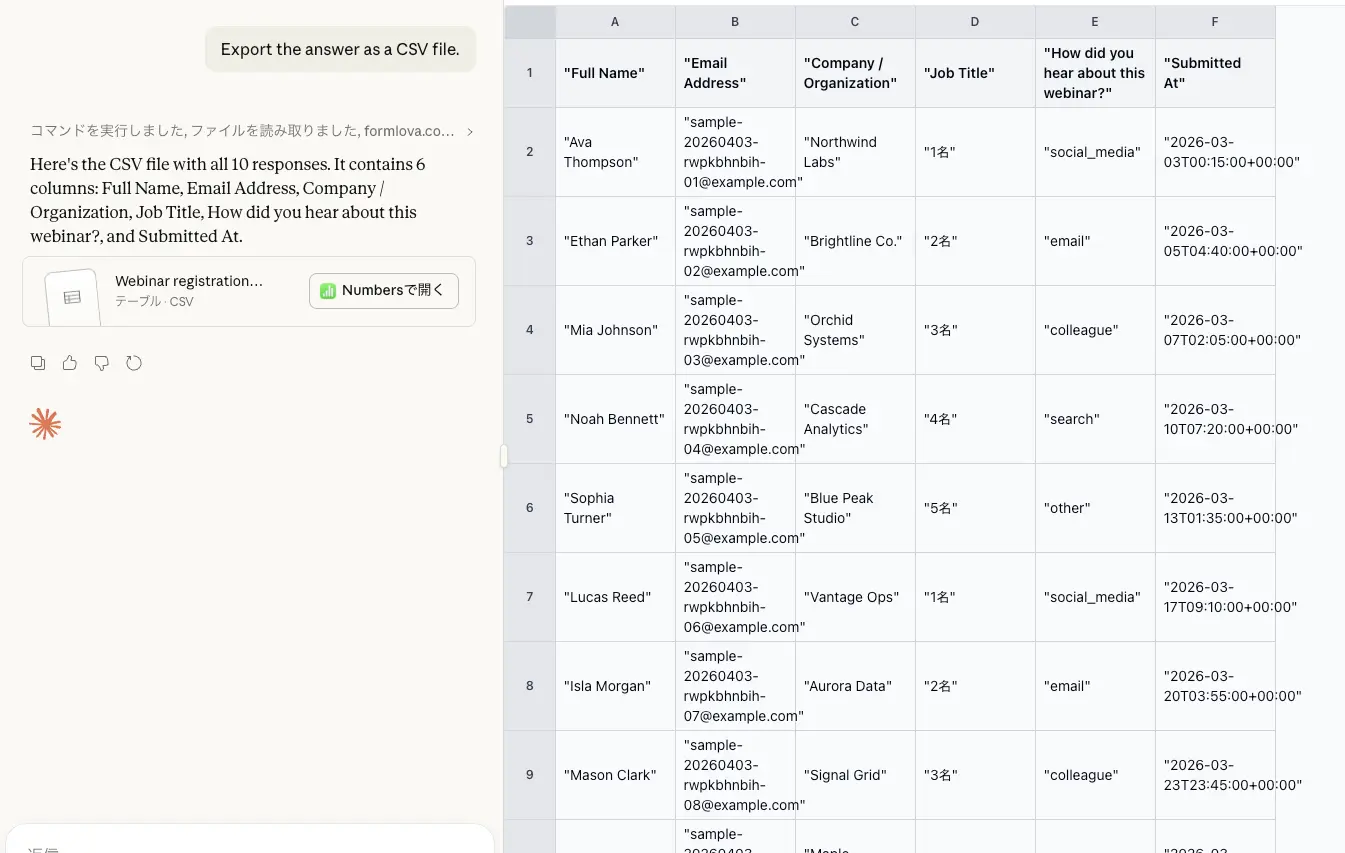Click the retry response icon
The height and width of the screenshot is (853, 1345).
[x=134, y=363]
